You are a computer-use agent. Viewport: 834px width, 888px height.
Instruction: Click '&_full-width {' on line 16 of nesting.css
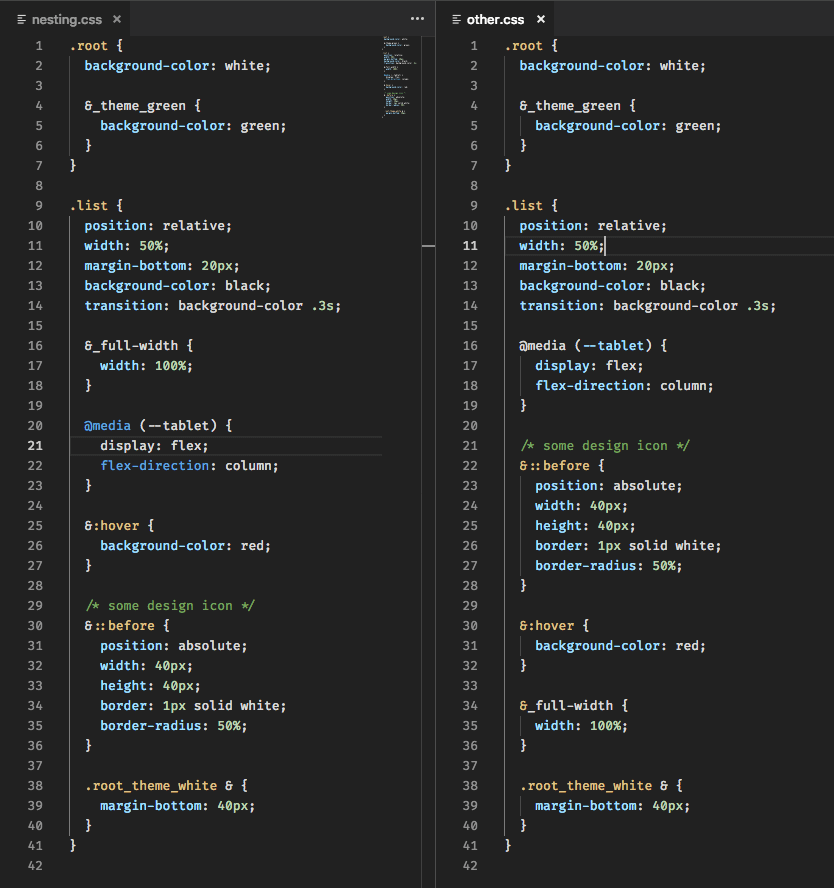(139, 345)
